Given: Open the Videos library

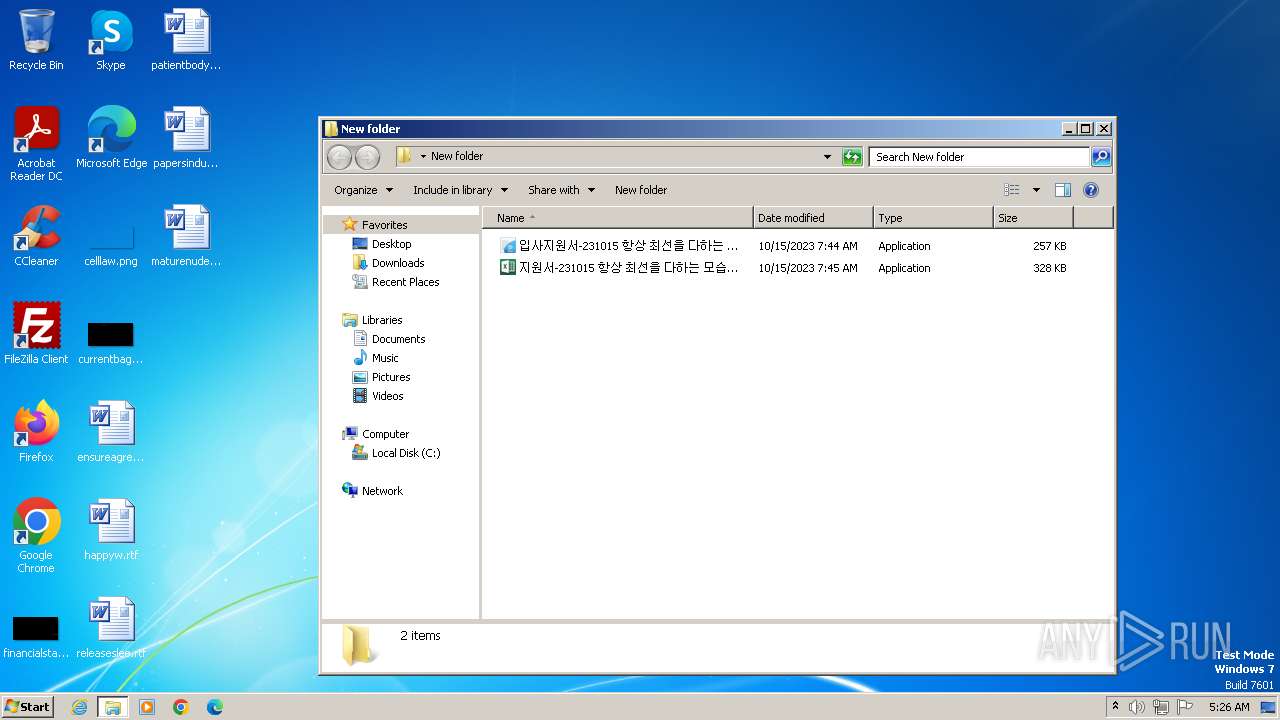Looking at the screenshot, I should (387, 396).
